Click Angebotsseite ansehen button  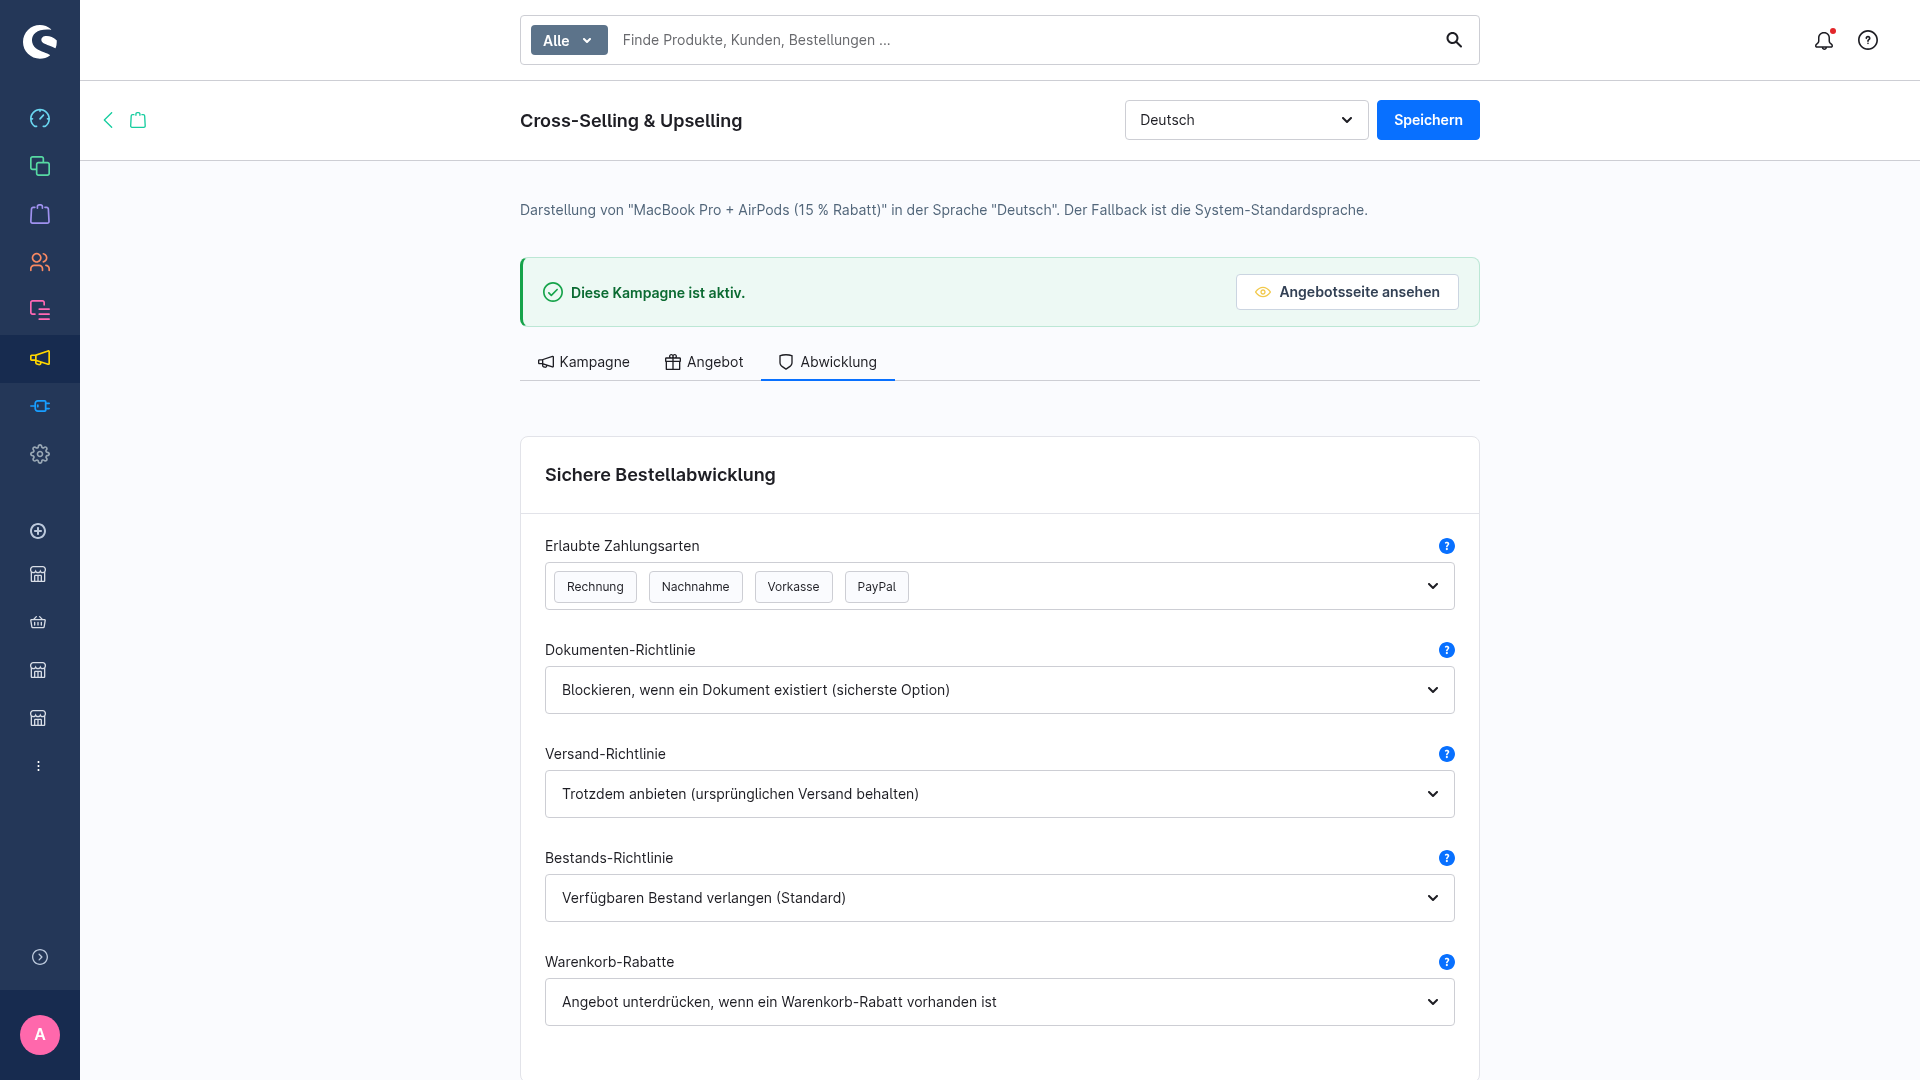(1347, 292)
